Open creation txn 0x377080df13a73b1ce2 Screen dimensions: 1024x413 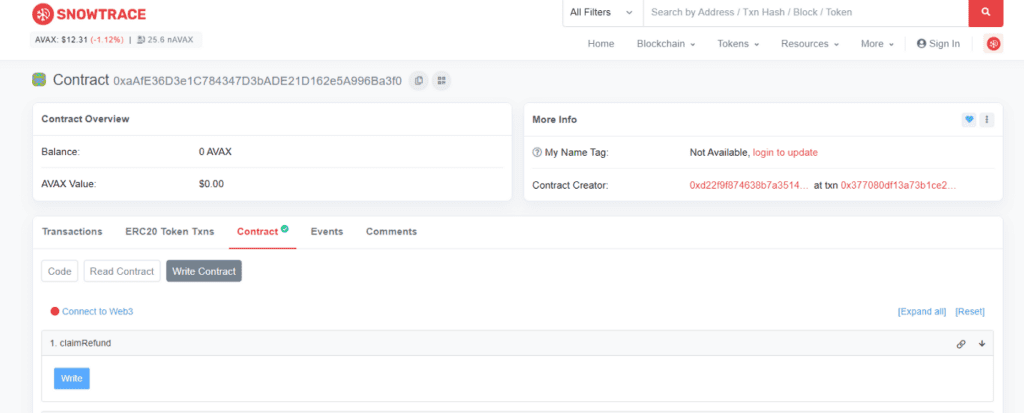(x=898, y=186)
